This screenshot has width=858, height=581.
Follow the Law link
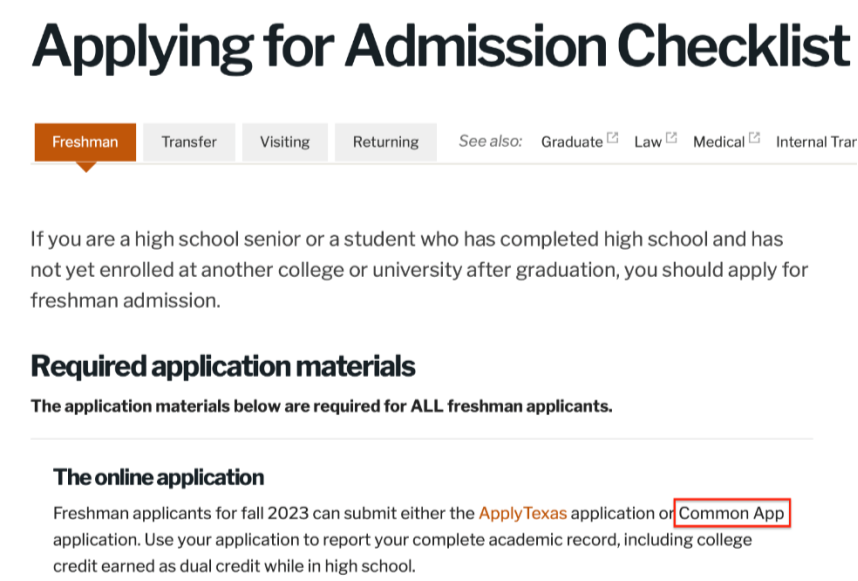pyautogui.click(x=648, y=142)
